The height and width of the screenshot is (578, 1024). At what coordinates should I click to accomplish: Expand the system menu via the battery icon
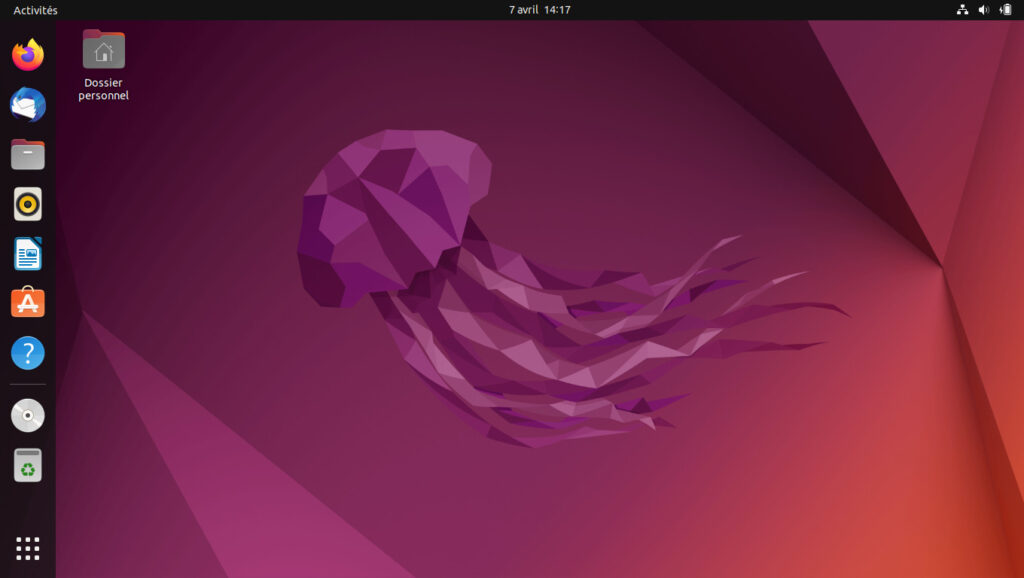[1005, 10]
